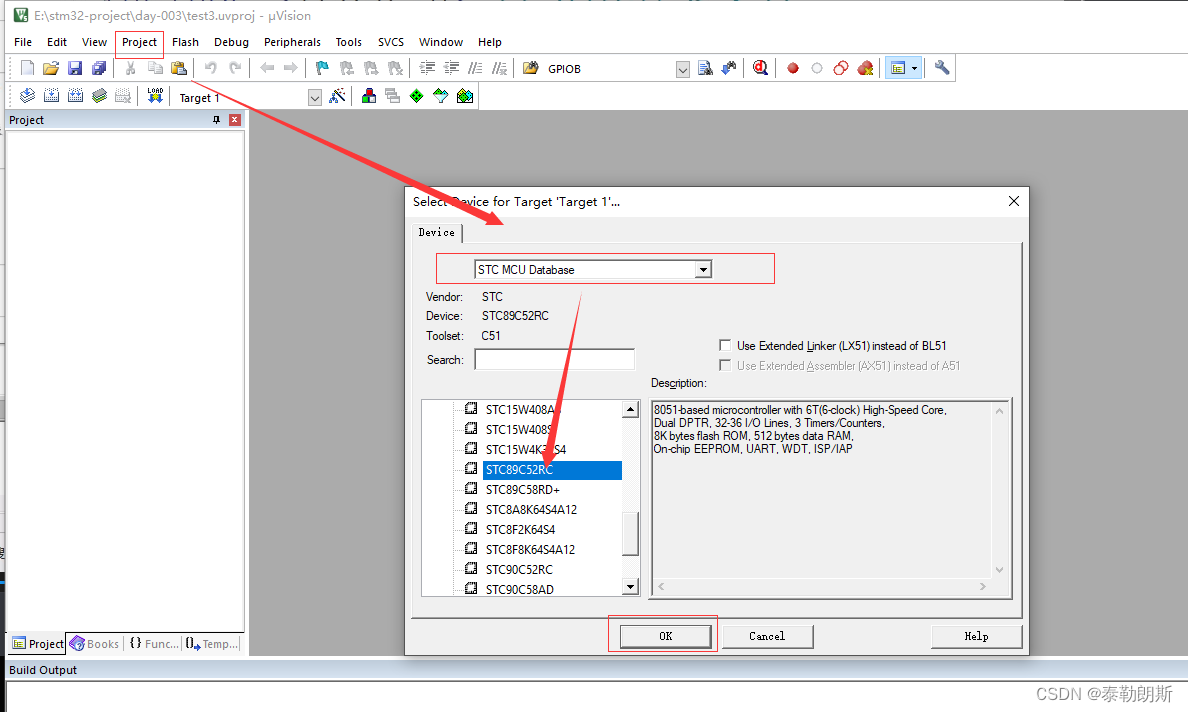Click the device Search input field
This screenshot has width=1188, height=712.
pyautogui.click(x=555, y=359)
